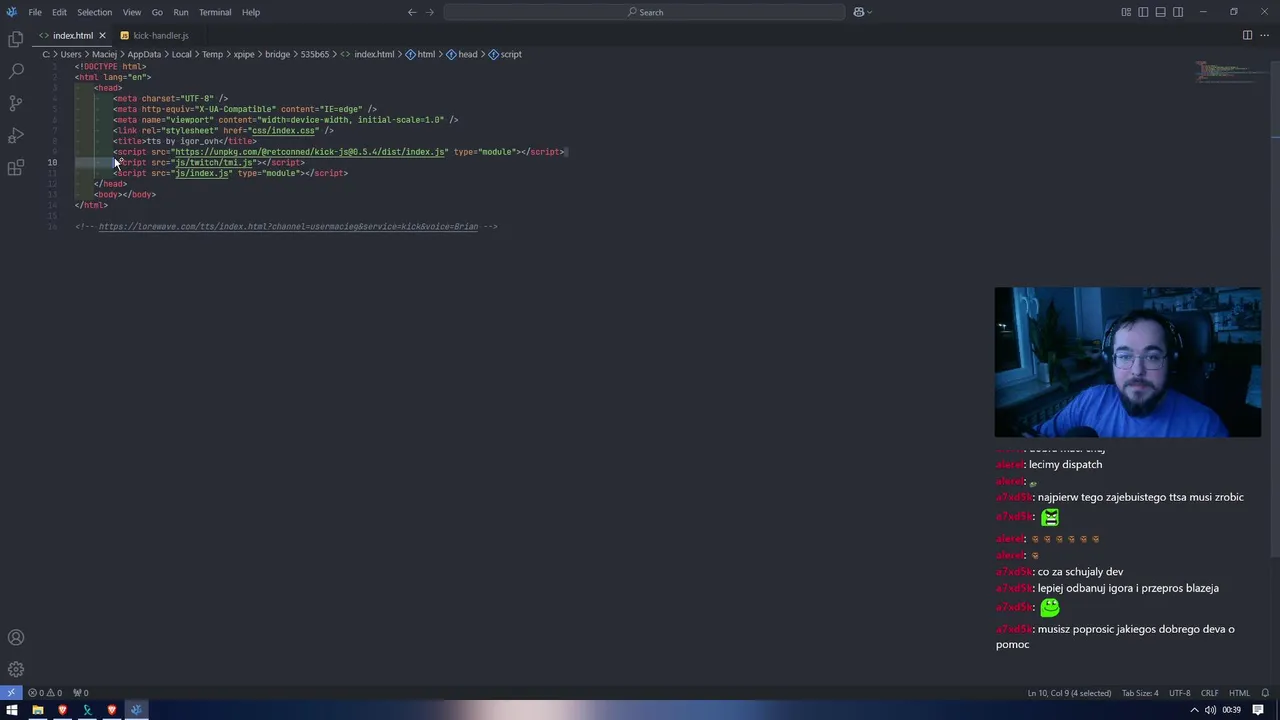This screenshot has height=720, width=1280.
Task: Click the remote window indicator in status bar
Action: [x=11, y=693]
